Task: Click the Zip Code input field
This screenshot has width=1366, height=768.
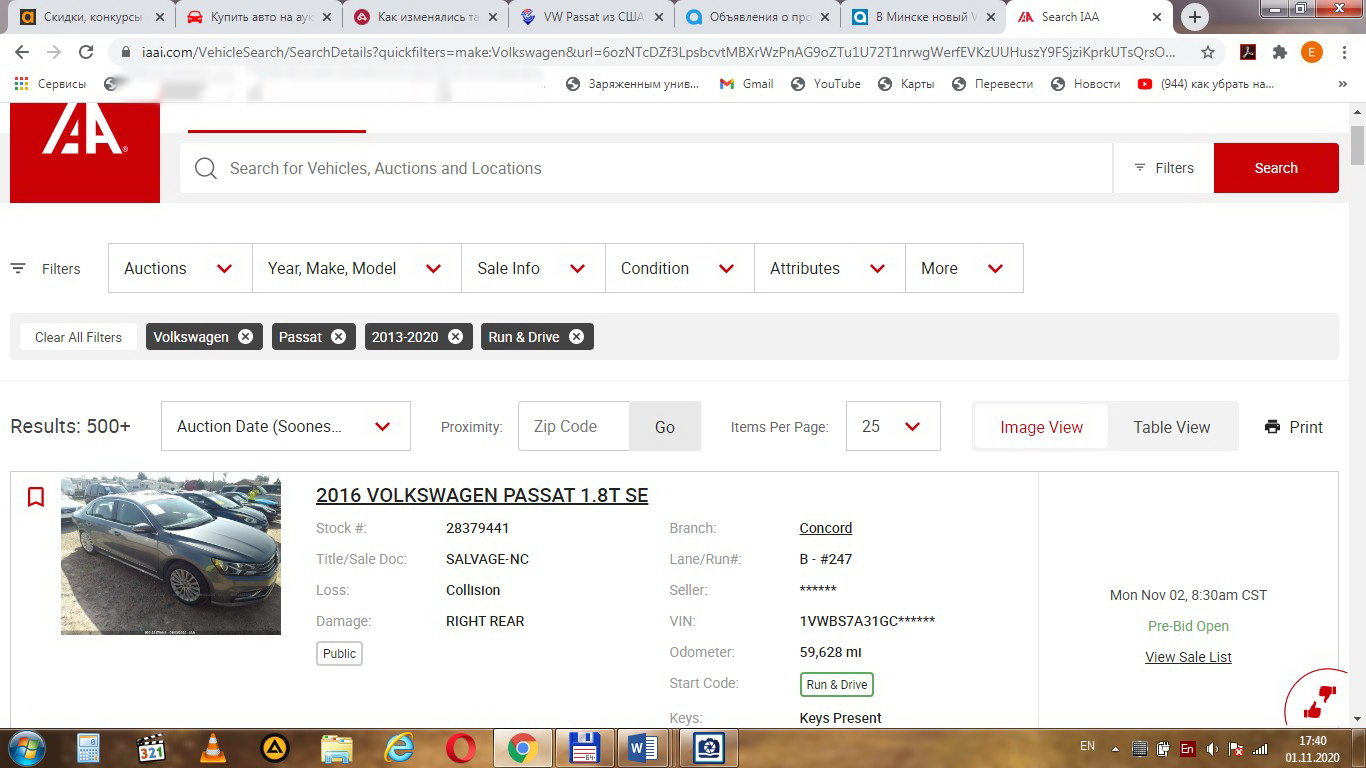Action: click(x=574, y=427)
